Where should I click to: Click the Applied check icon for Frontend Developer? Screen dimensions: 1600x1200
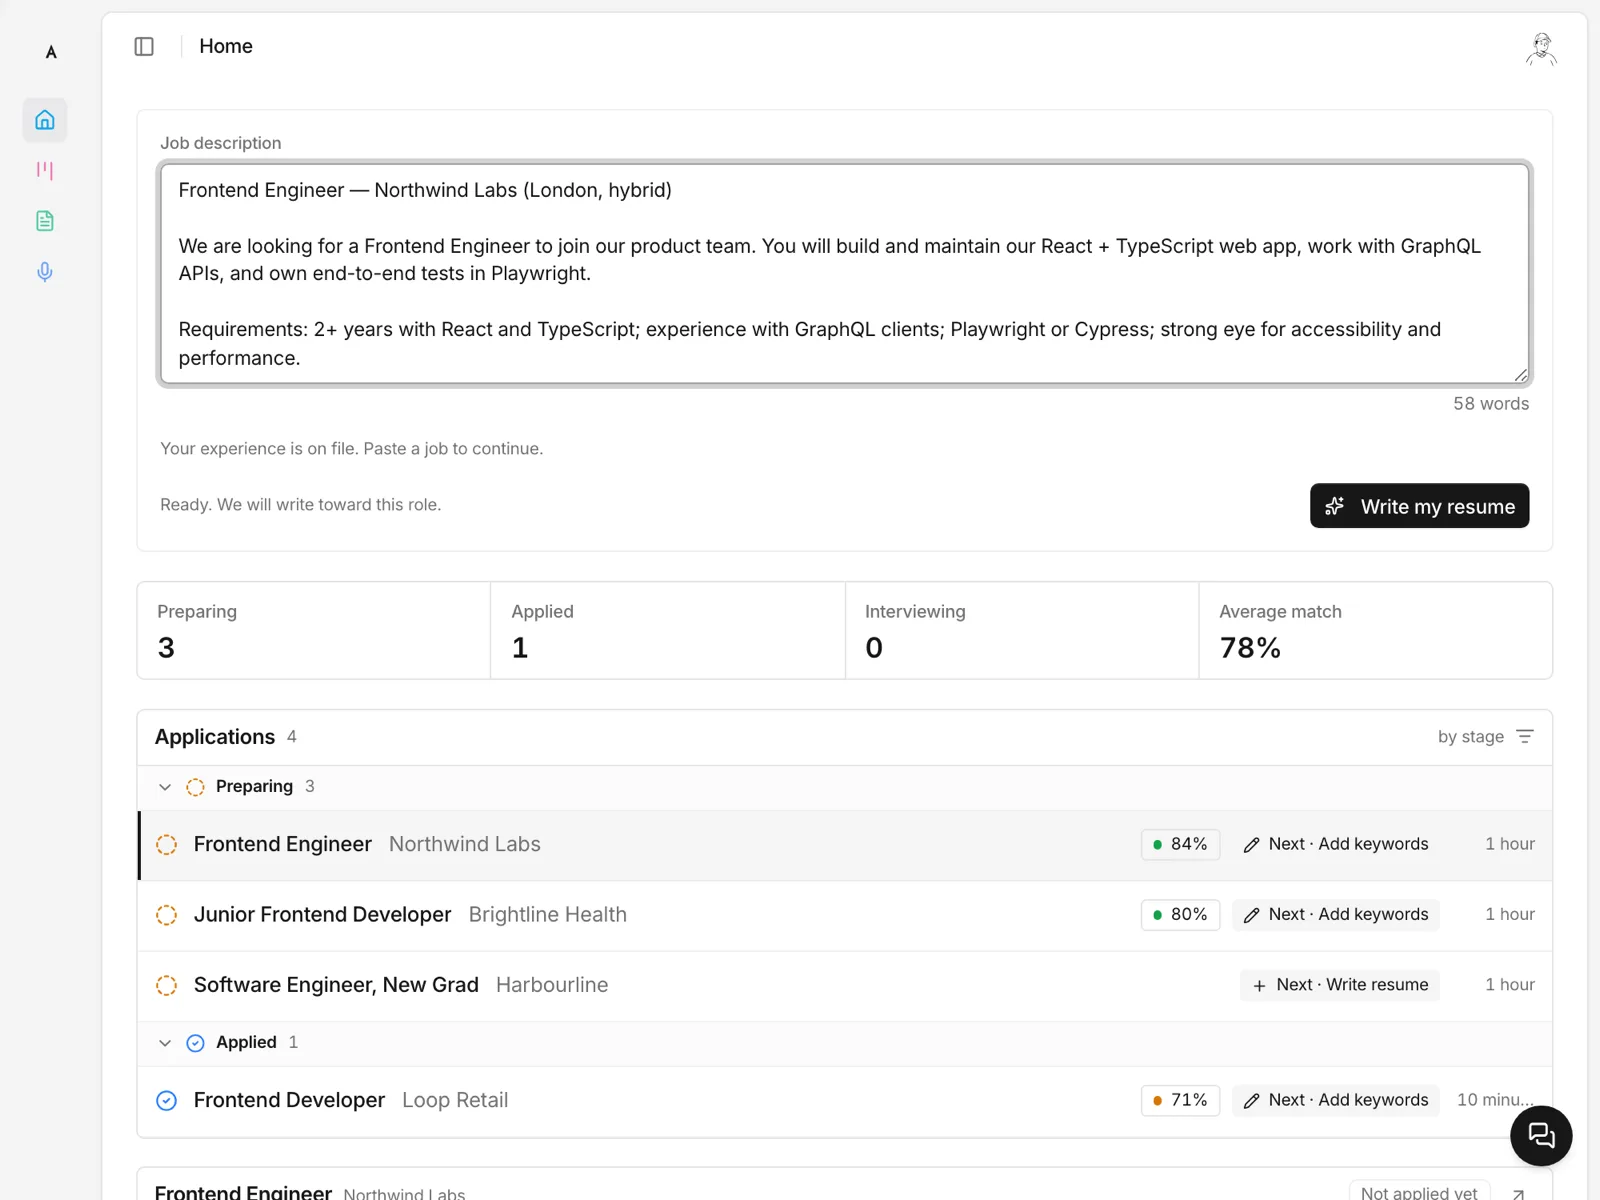coord(167,1100)
